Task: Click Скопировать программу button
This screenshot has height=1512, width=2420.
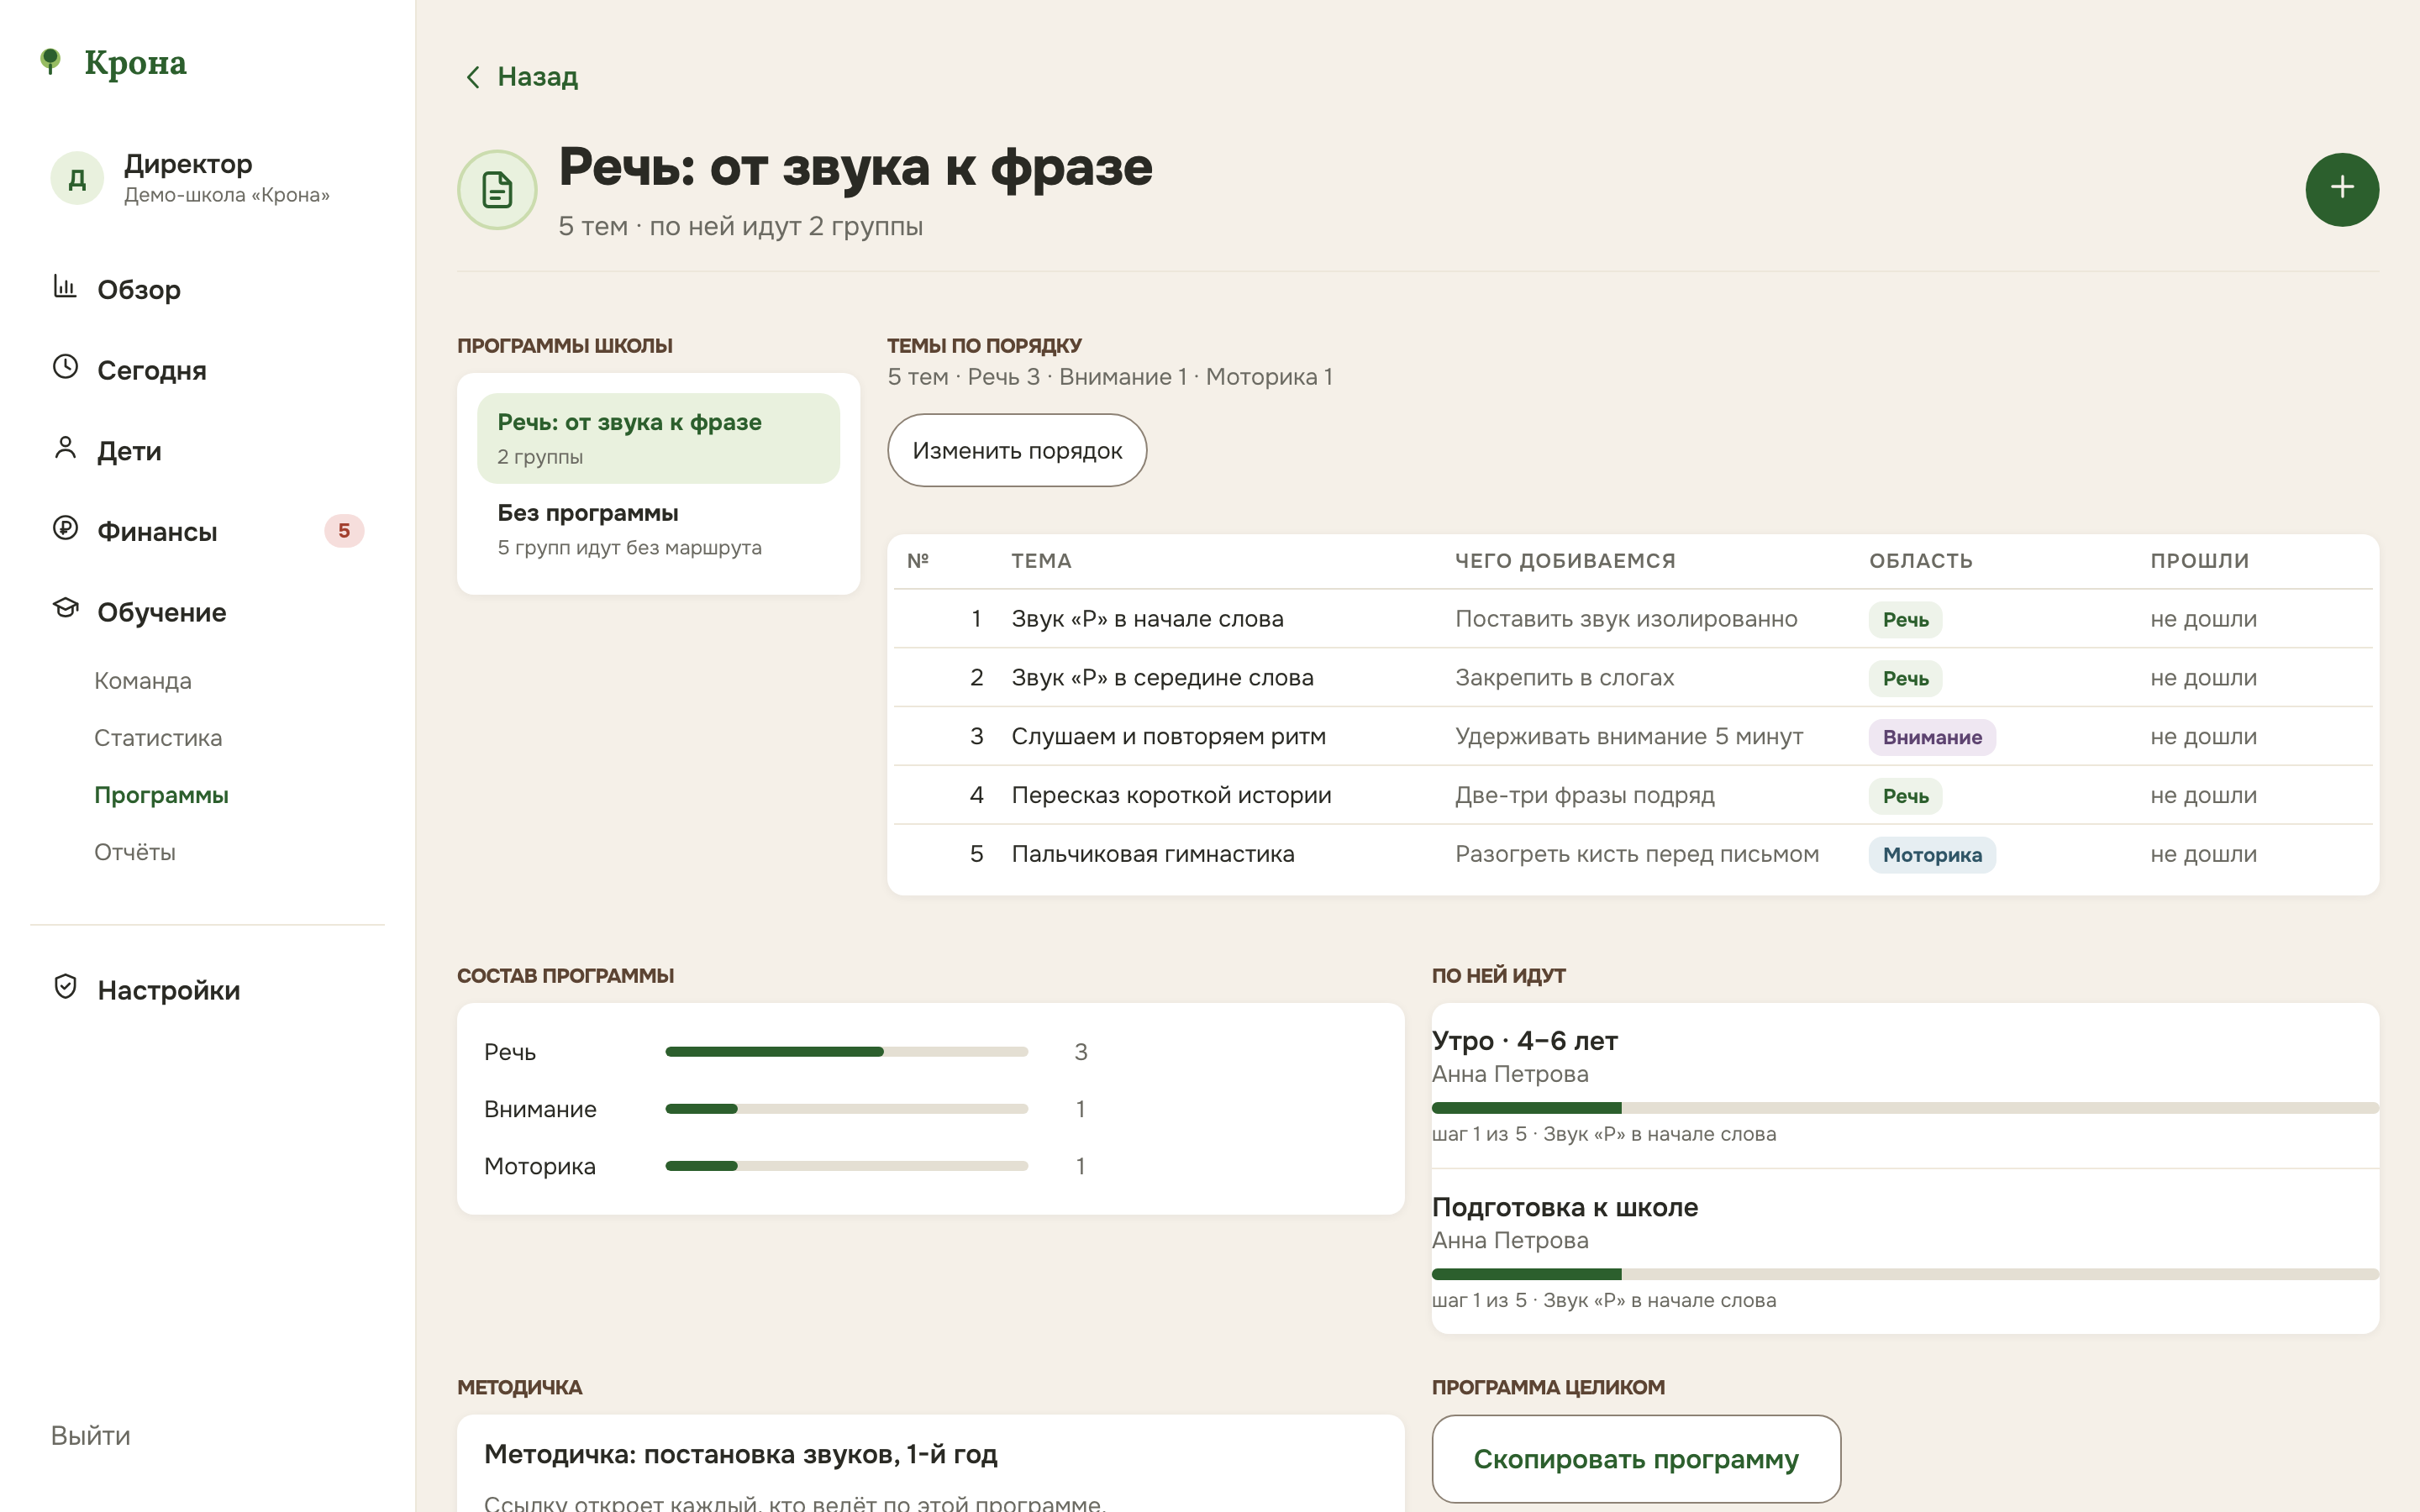Action: coord(1636,1459)
